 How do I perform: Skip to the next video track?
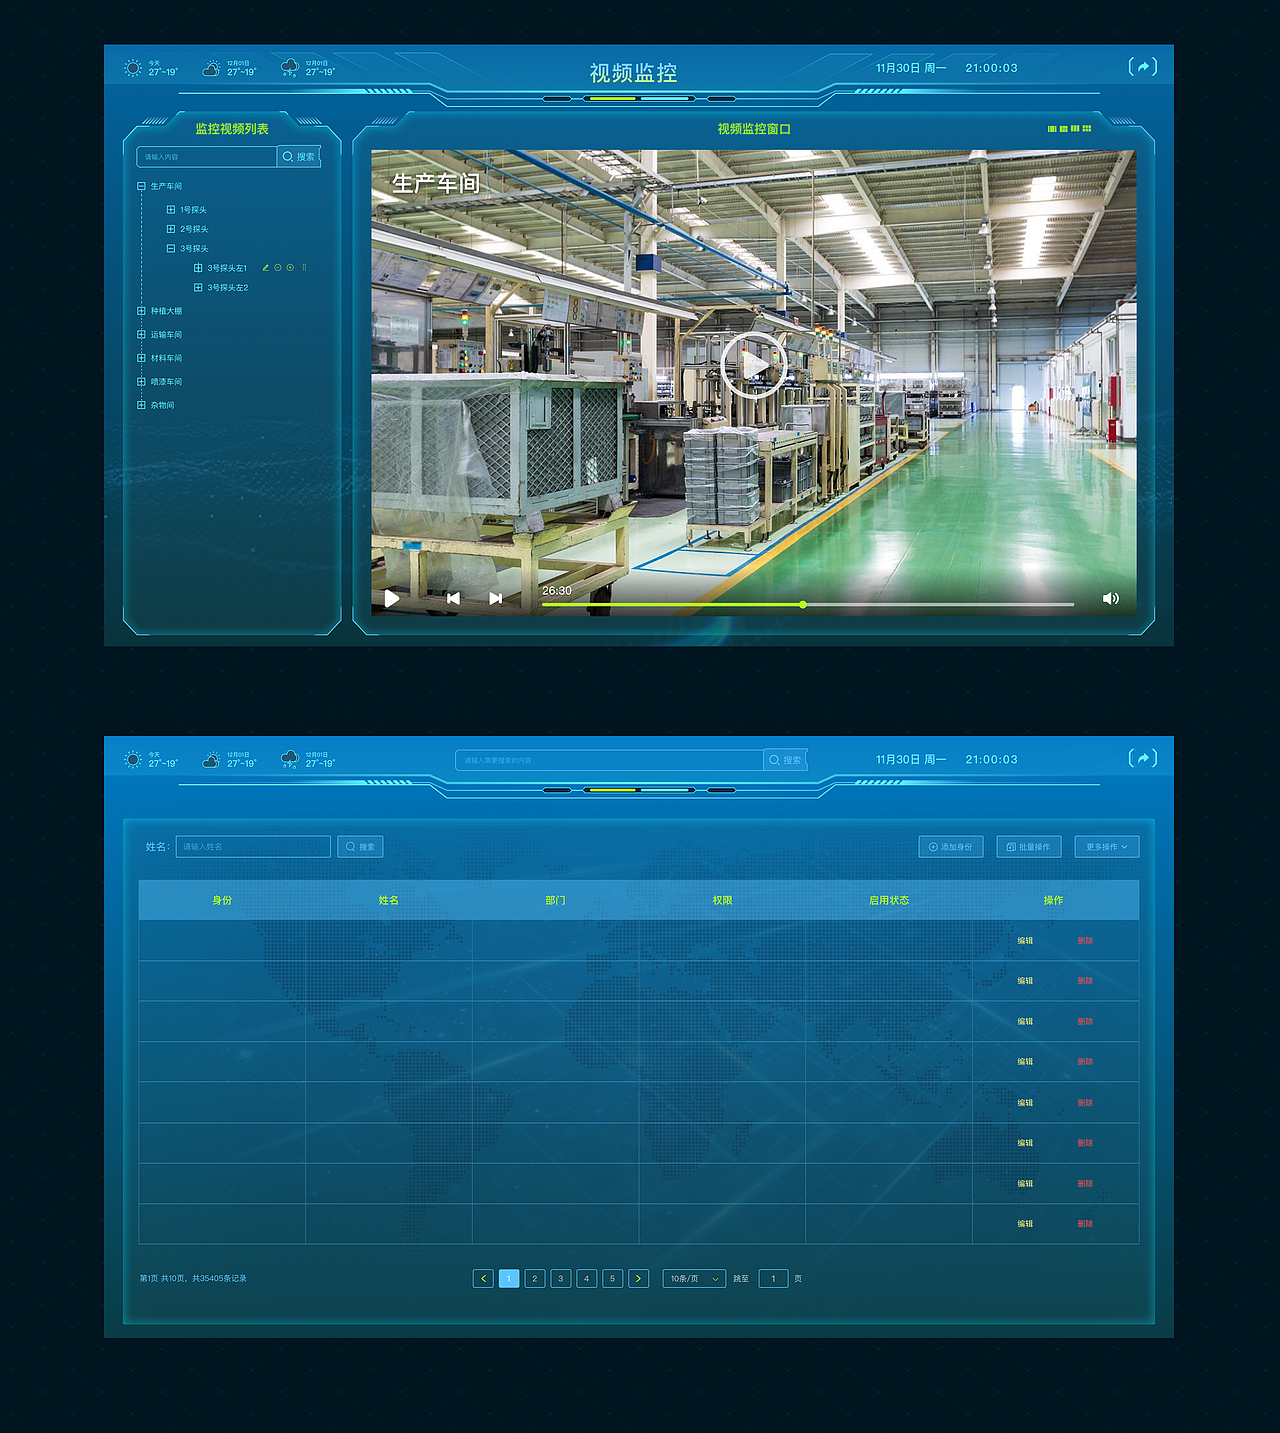[x=495, y=598]
